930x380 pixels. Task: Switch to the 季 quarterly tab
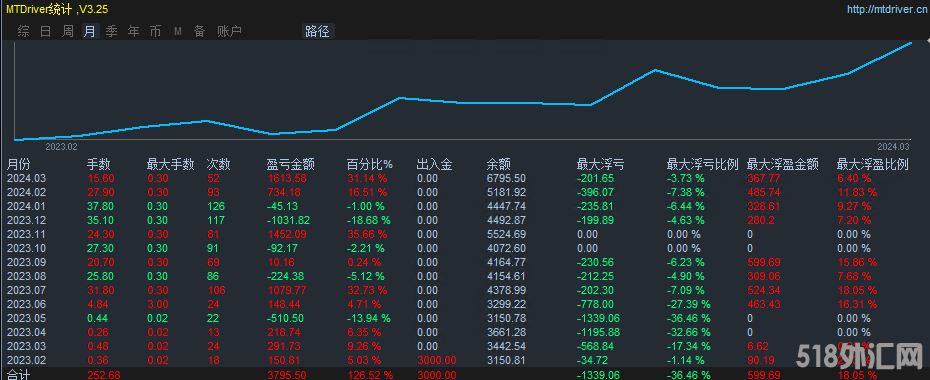112,31
